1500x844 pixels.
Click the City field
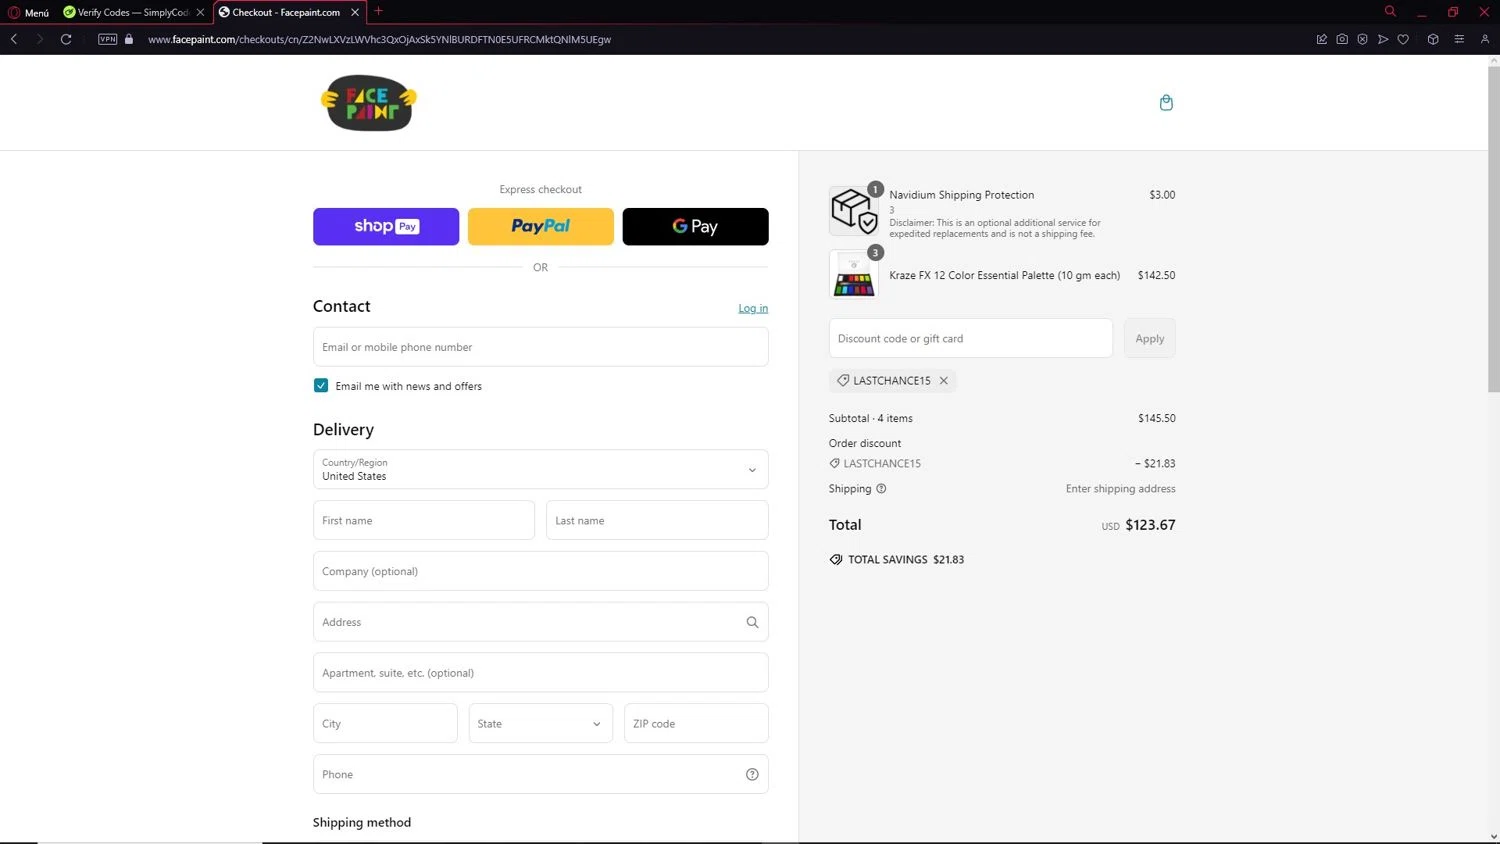[385, 723]
